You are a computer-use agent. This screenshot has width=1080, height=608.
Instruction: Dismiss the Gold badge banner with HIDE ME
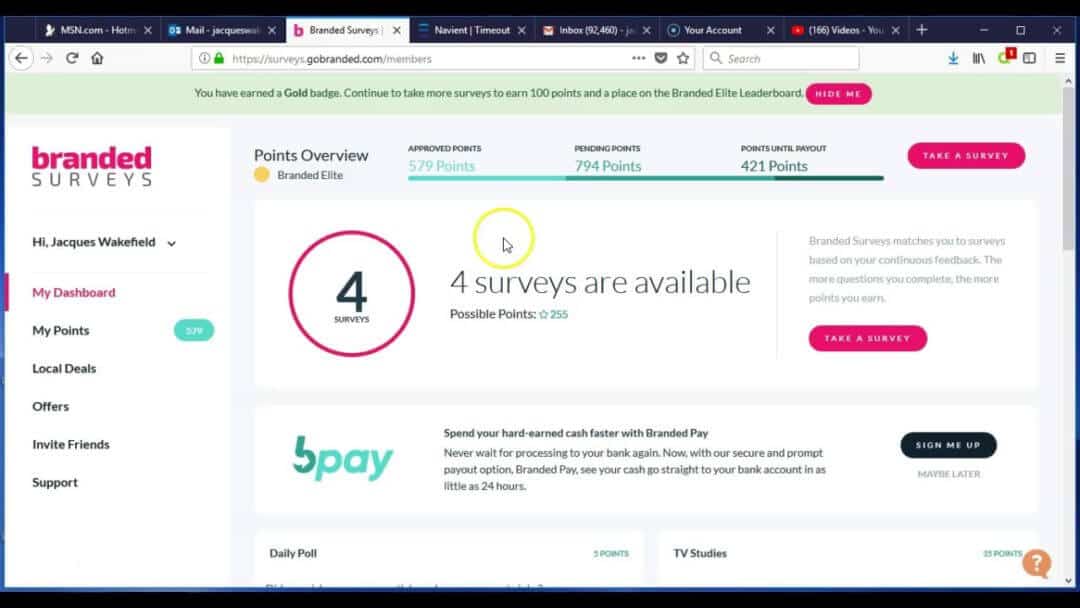838,93
